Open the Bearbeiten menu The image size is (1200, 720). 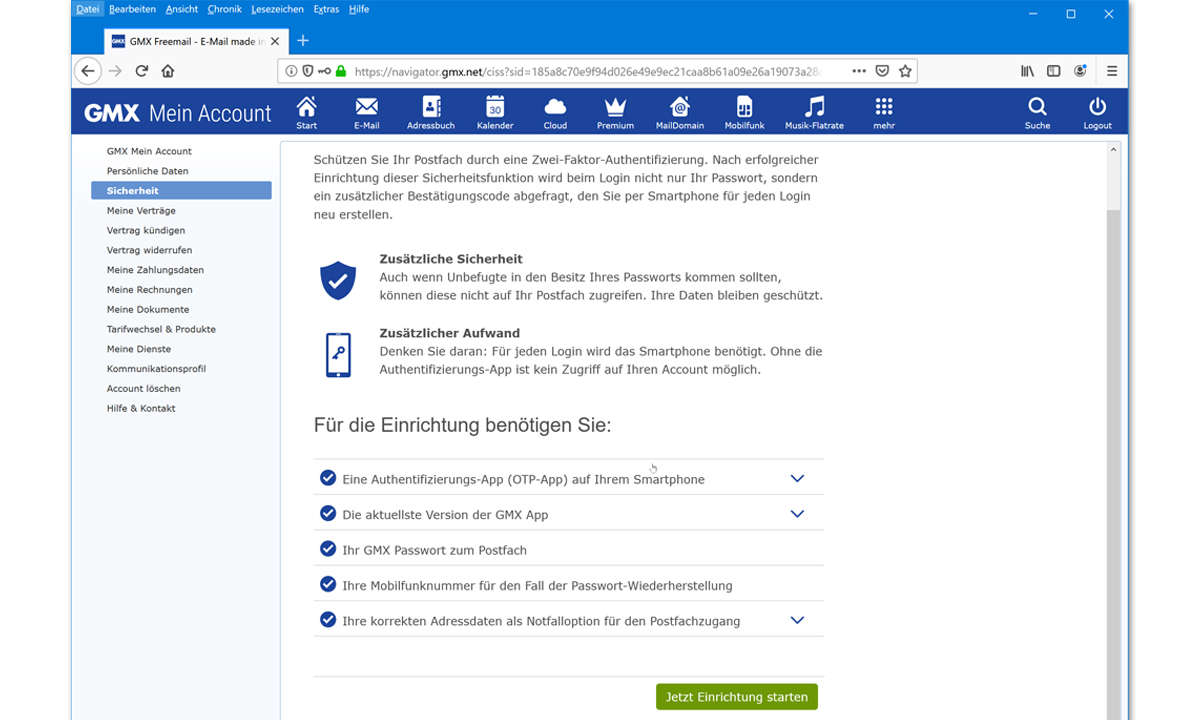click(x=130, y=9)
